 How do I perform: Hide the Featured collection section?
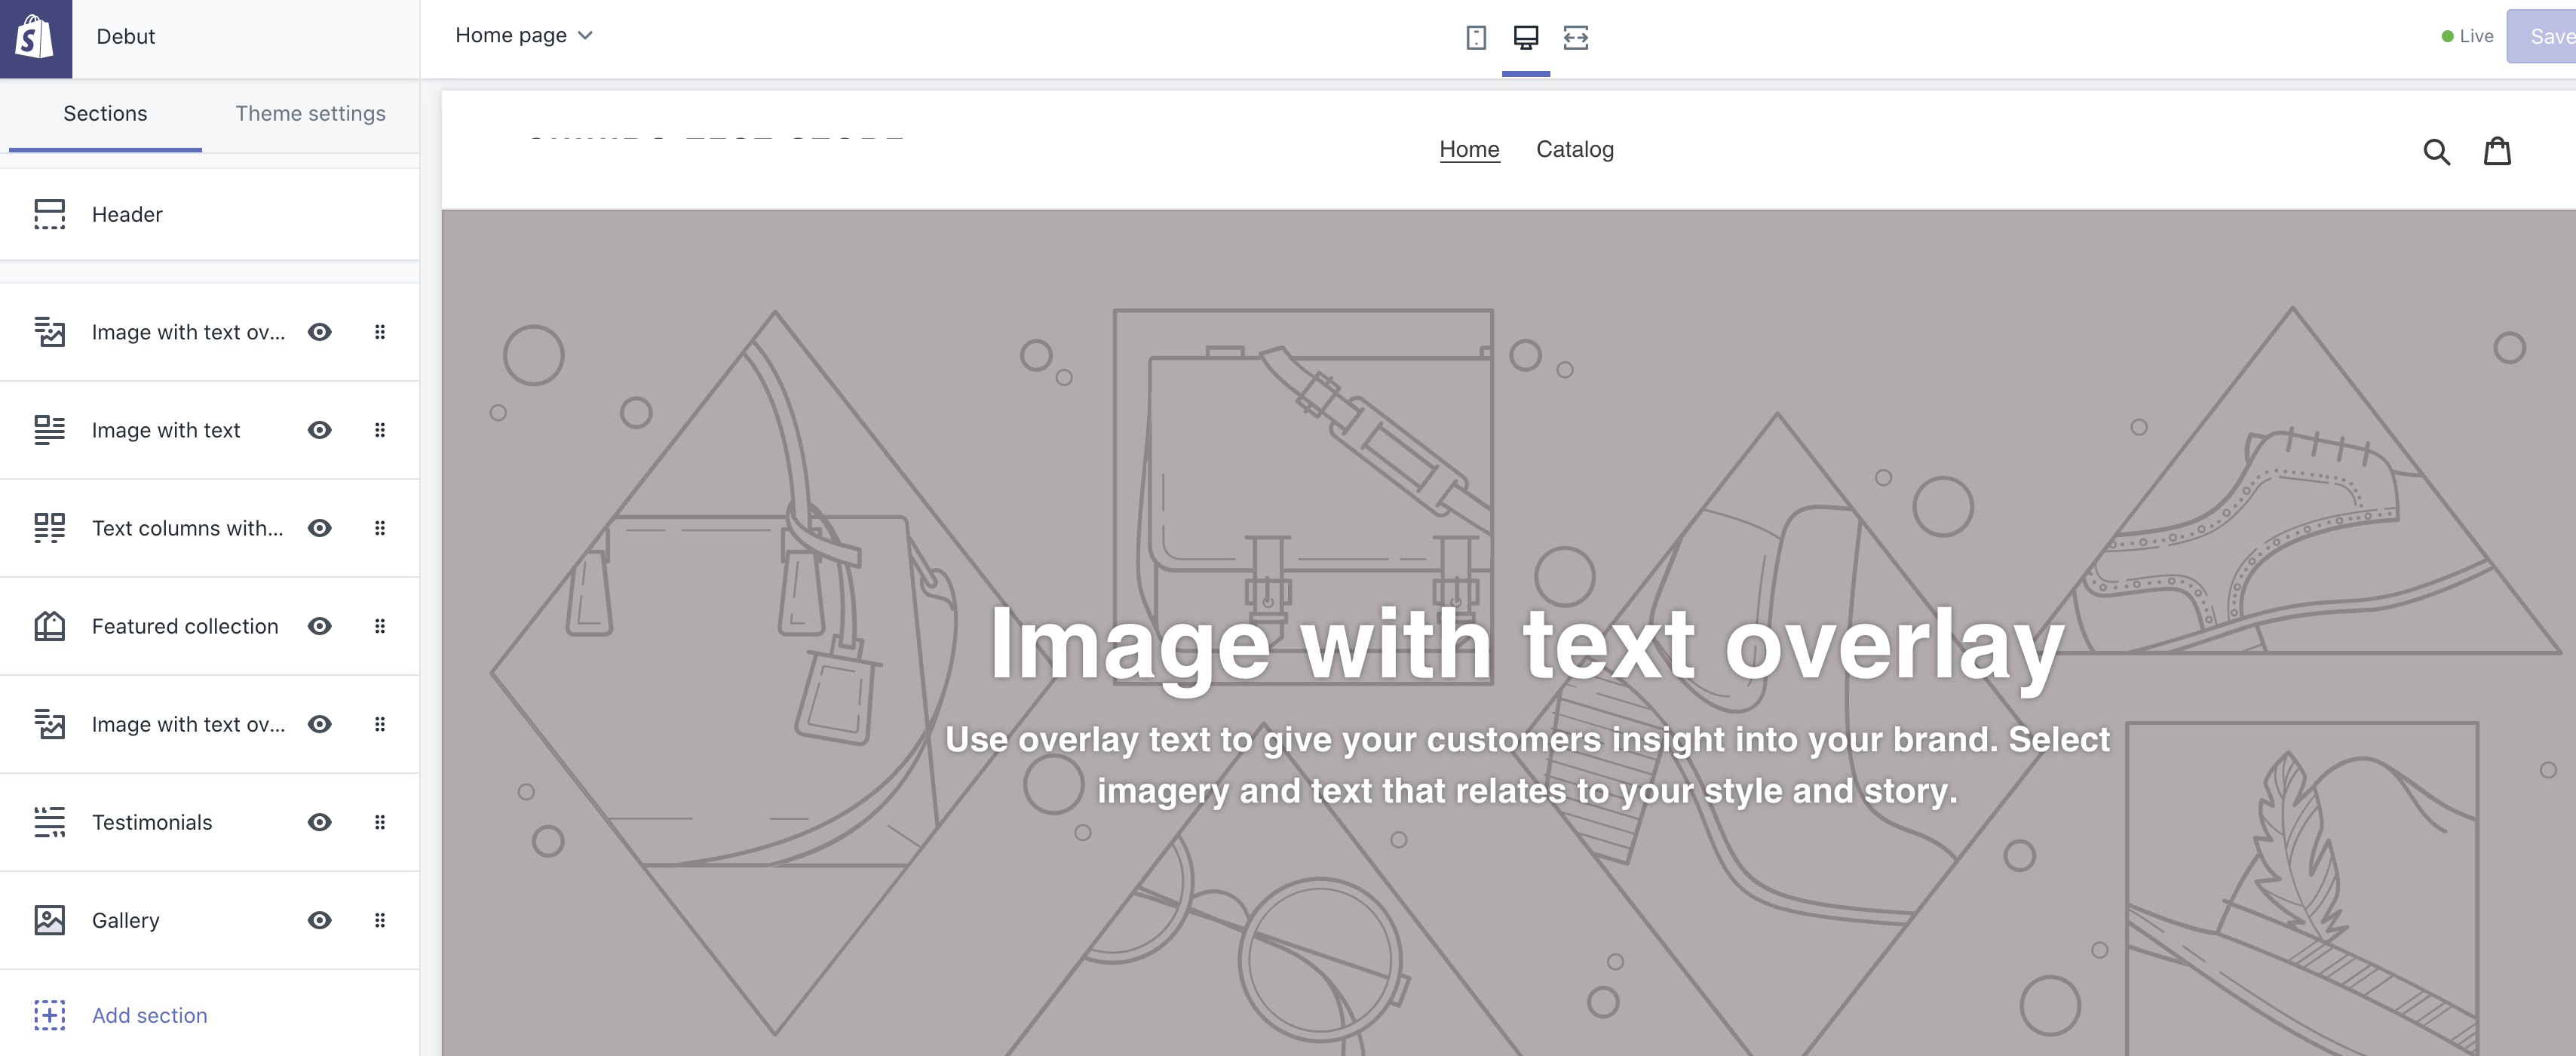coord(318,625)
